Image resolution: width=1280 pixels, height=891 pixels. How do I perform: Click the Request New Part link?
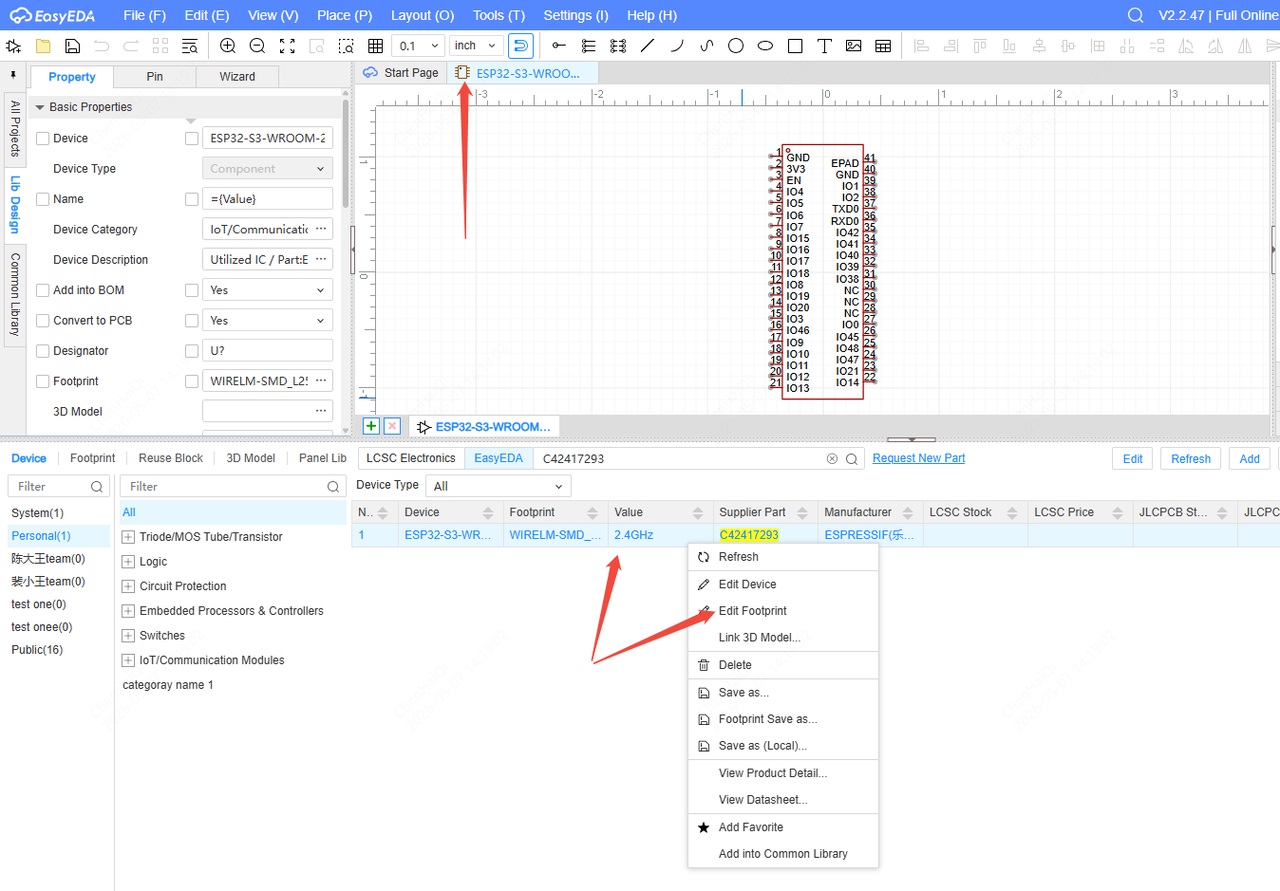click(919, 458)
